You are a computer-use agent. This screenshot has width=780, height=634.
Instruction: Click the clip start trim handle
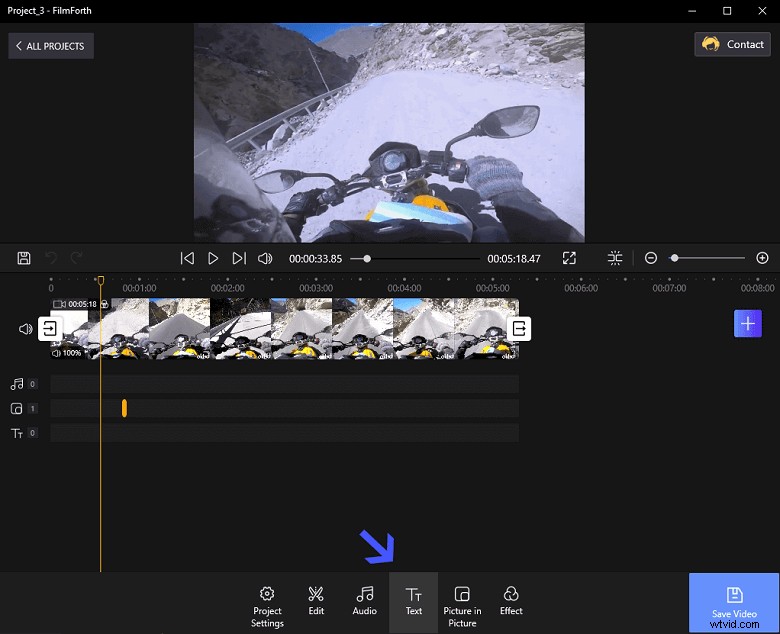pos(50,328)
